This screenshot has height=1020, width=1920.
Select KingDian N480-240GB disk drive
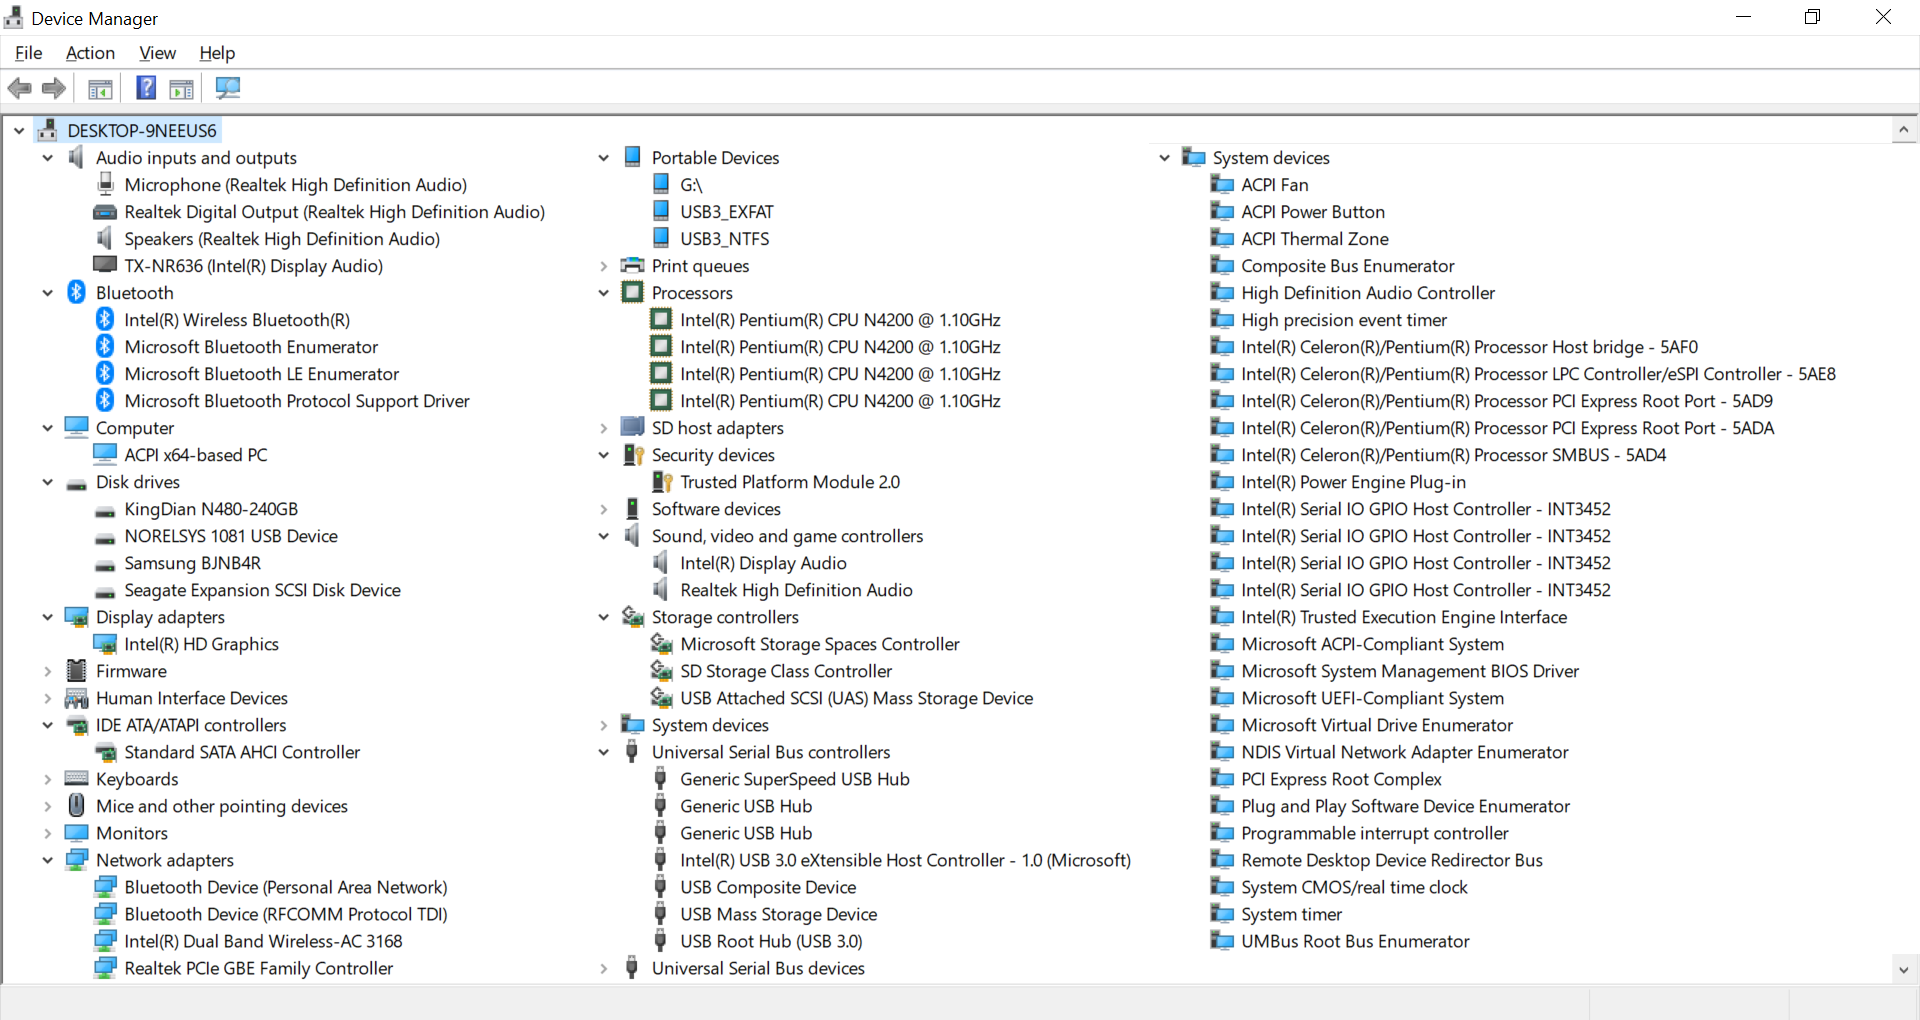[211, 509]
